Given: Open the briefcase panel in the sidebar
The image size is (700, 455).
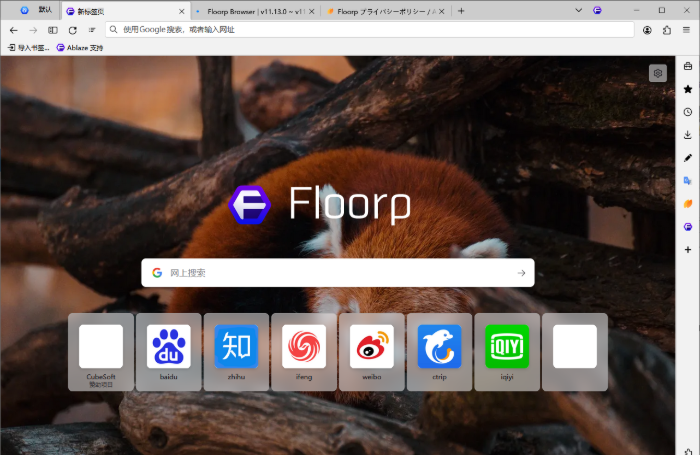Looking at the screenshot, I should pos(688,66).
